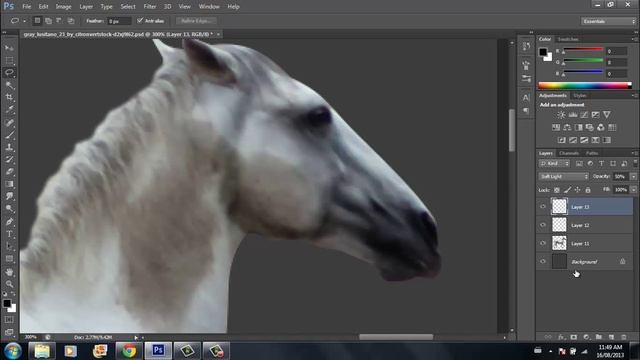Screen dimensions: 640x360
Task: Select the Gradient tool
Action: point(9,184)
